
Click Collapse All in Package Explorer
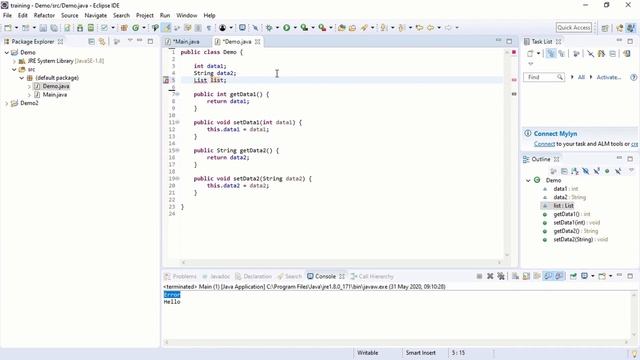(x=91, y=42)
